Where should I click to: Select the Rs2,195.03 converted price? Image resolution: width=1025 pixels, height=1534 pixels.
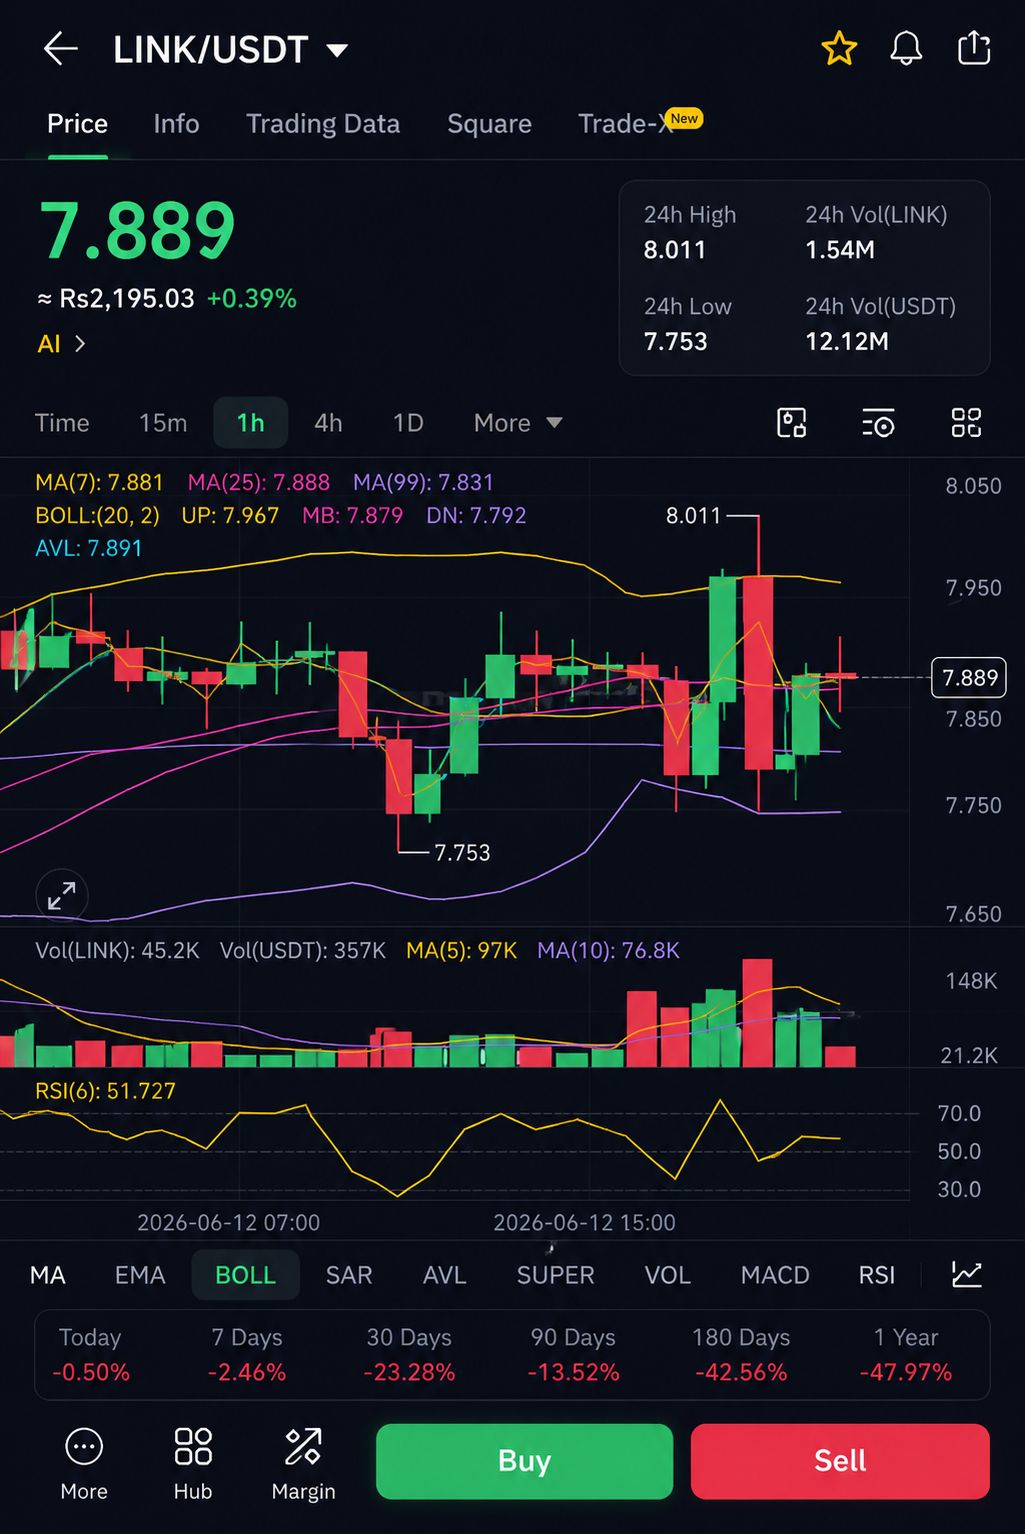coord(127,299)
